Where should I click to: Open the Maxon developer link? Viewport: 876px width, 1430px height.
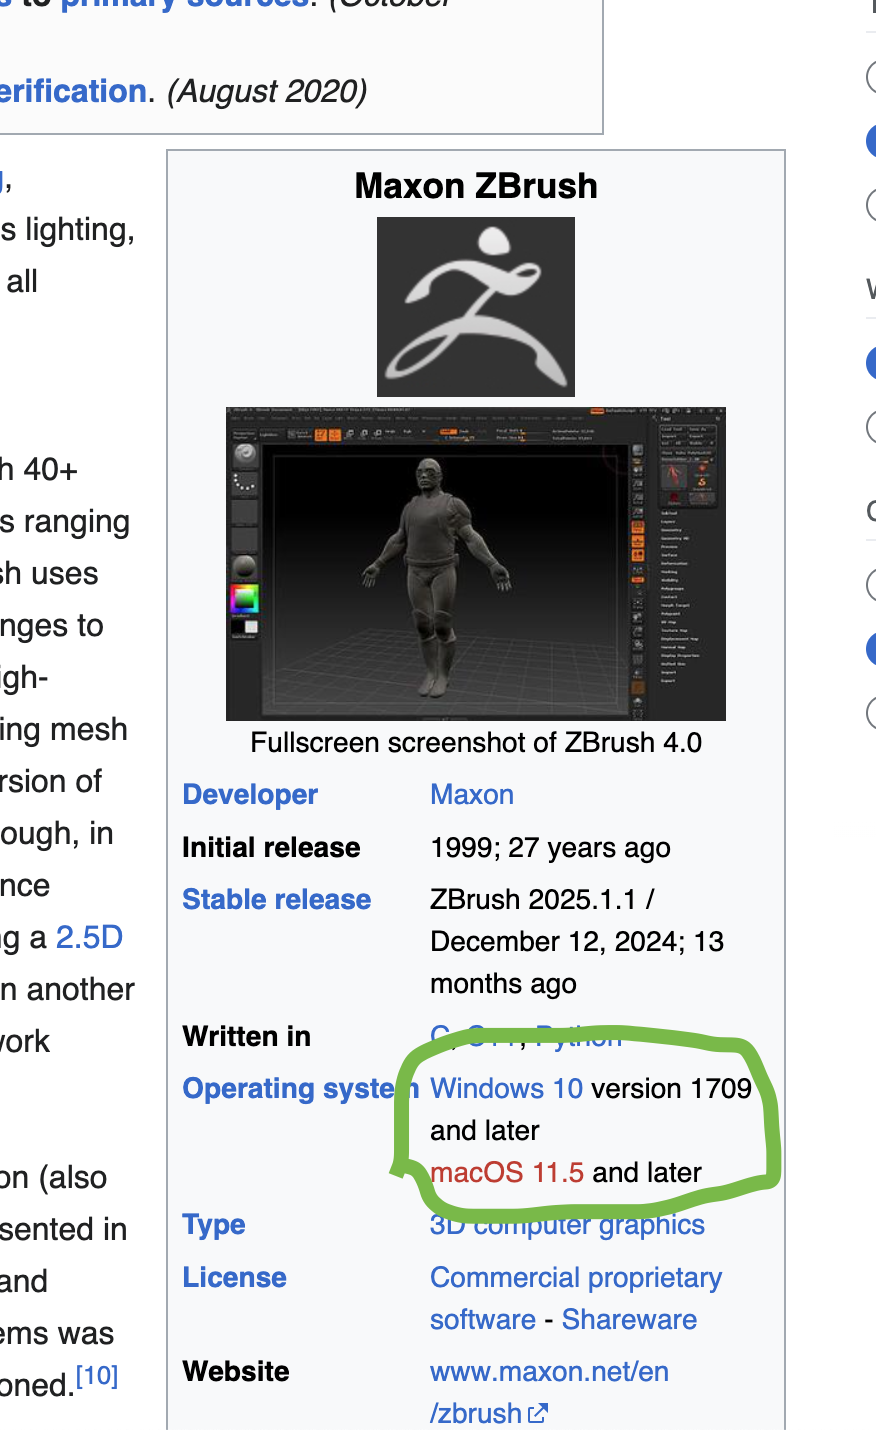[472, 795]
